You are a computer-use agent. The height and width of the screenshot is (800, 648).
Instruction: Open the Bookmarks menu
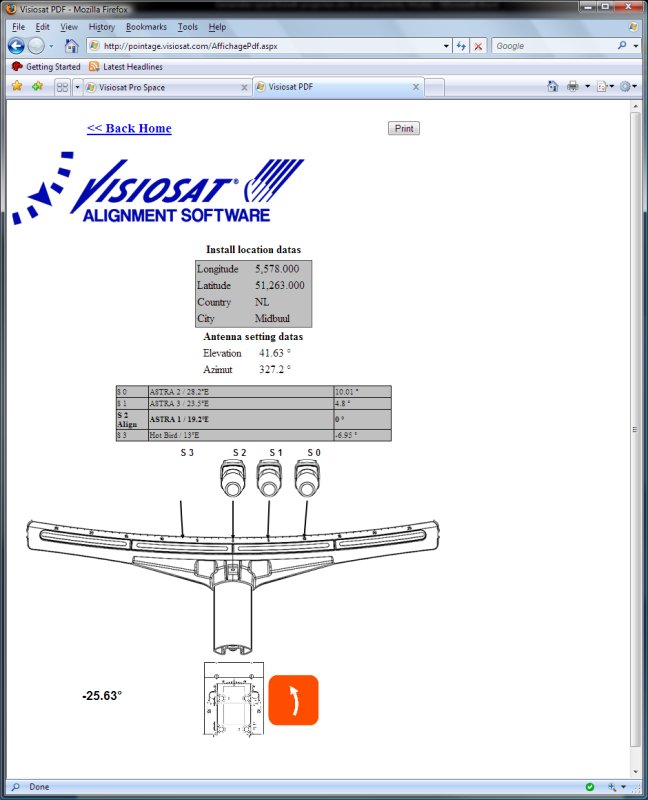tap(146, 27)
